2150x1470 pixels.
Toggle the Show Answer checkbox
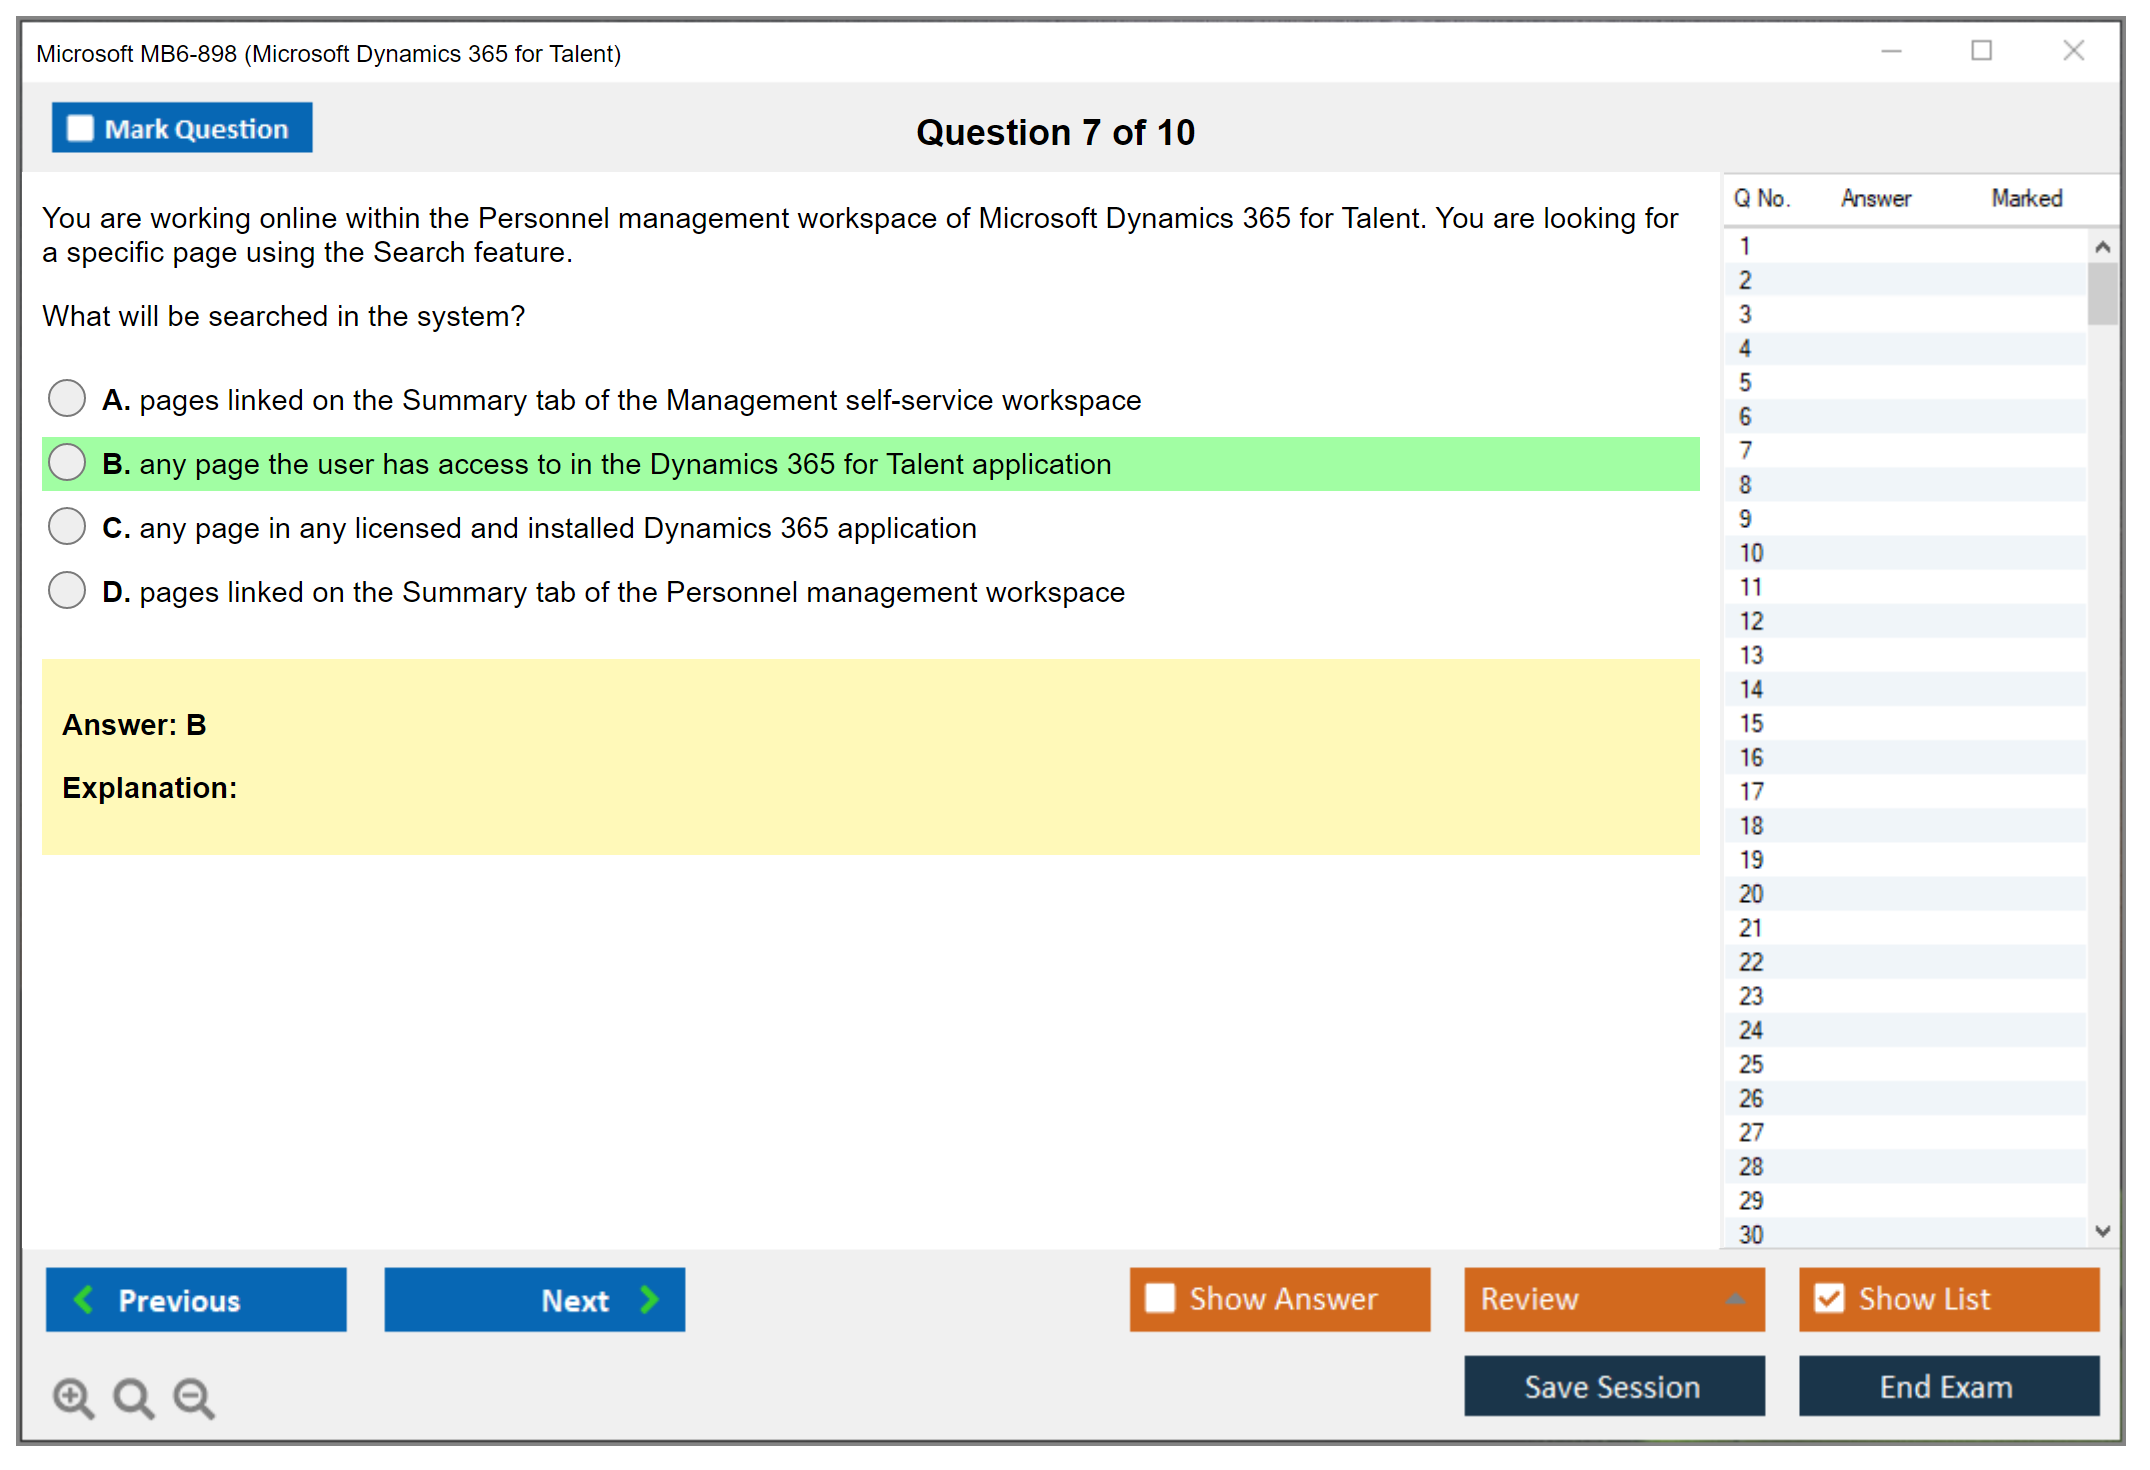click(1160, 1298)
